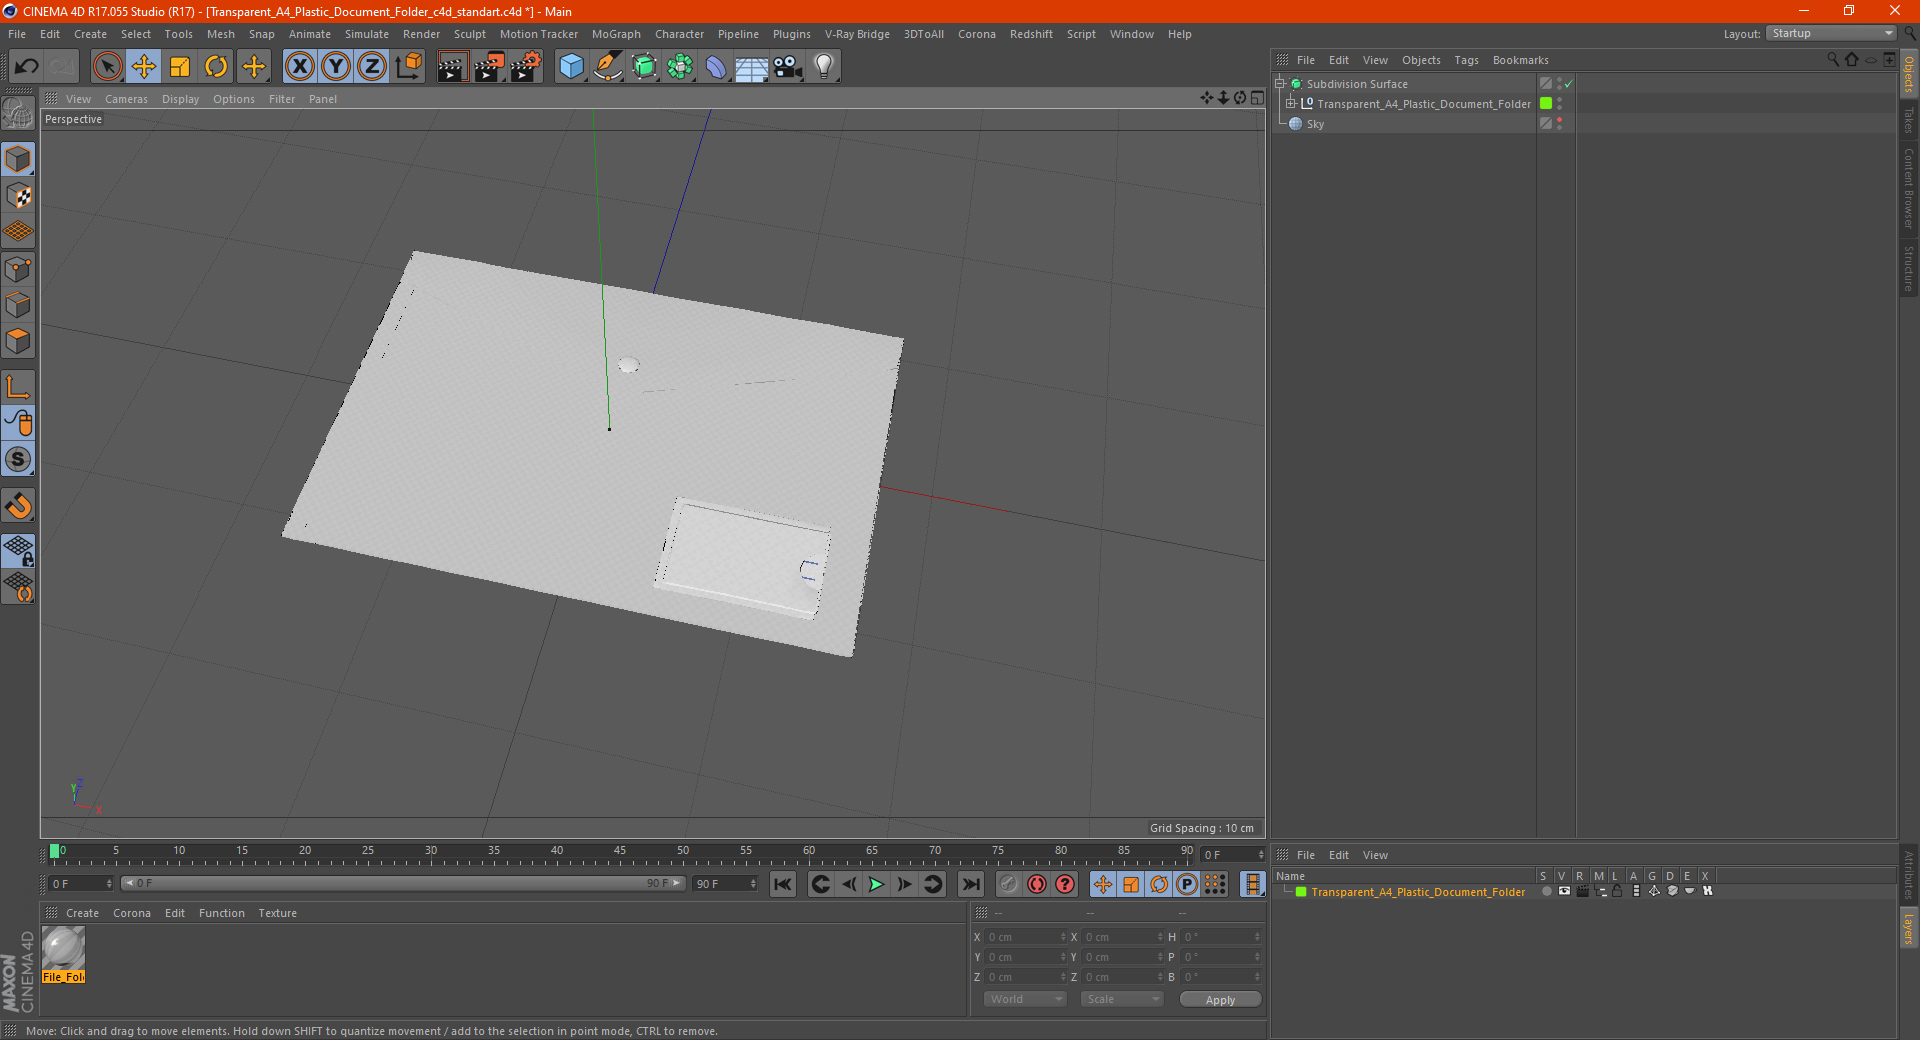Viewport: 1920px width, 1040px height.
Task: Click the Make Editable icon
Action: click(18, 113)
